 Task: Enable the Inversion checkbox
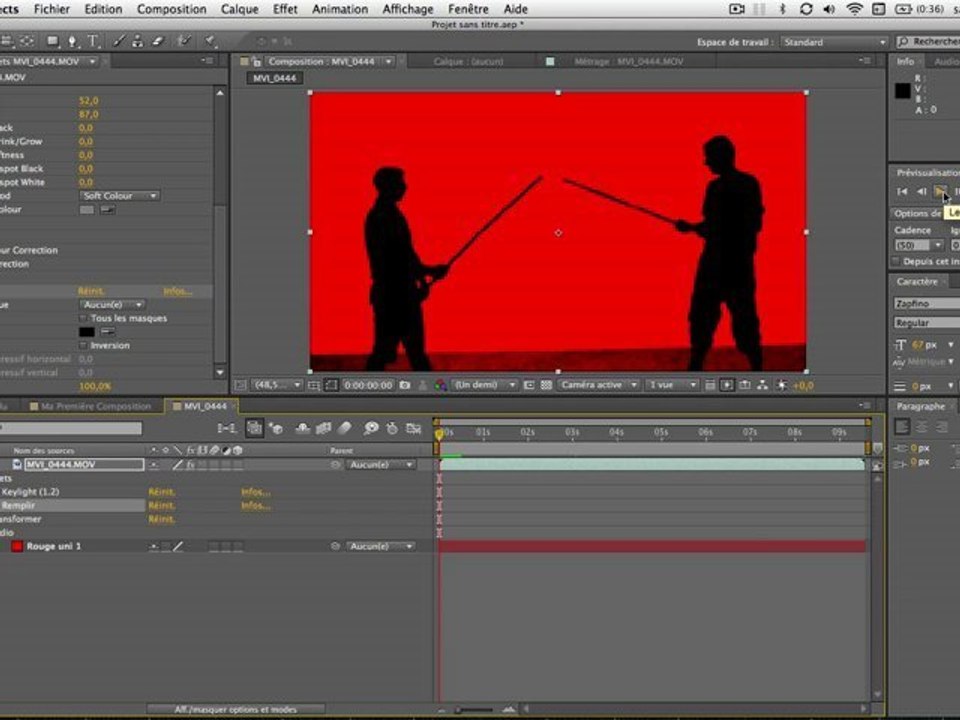click(x=83, y=345)
